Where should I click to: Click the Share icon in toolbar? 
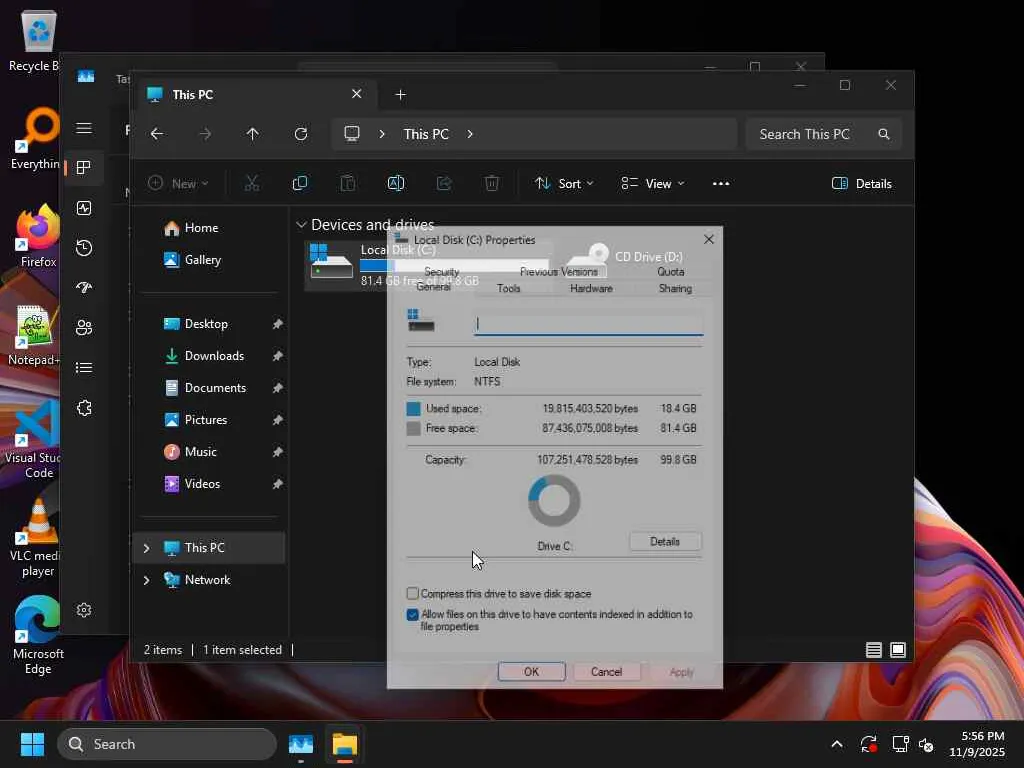click(444, 184)
